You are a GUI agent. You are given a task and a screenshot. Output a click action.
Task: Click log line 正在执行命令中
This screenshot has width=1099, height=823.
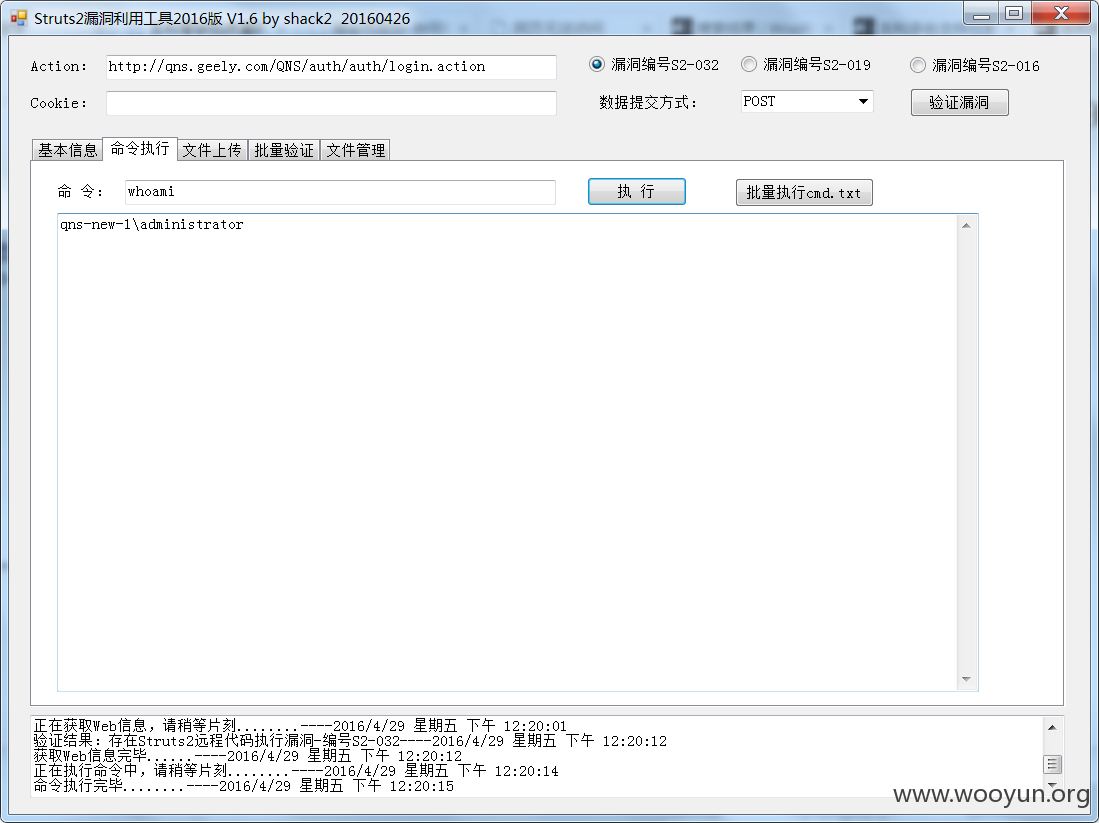click(x=296, y=771)
